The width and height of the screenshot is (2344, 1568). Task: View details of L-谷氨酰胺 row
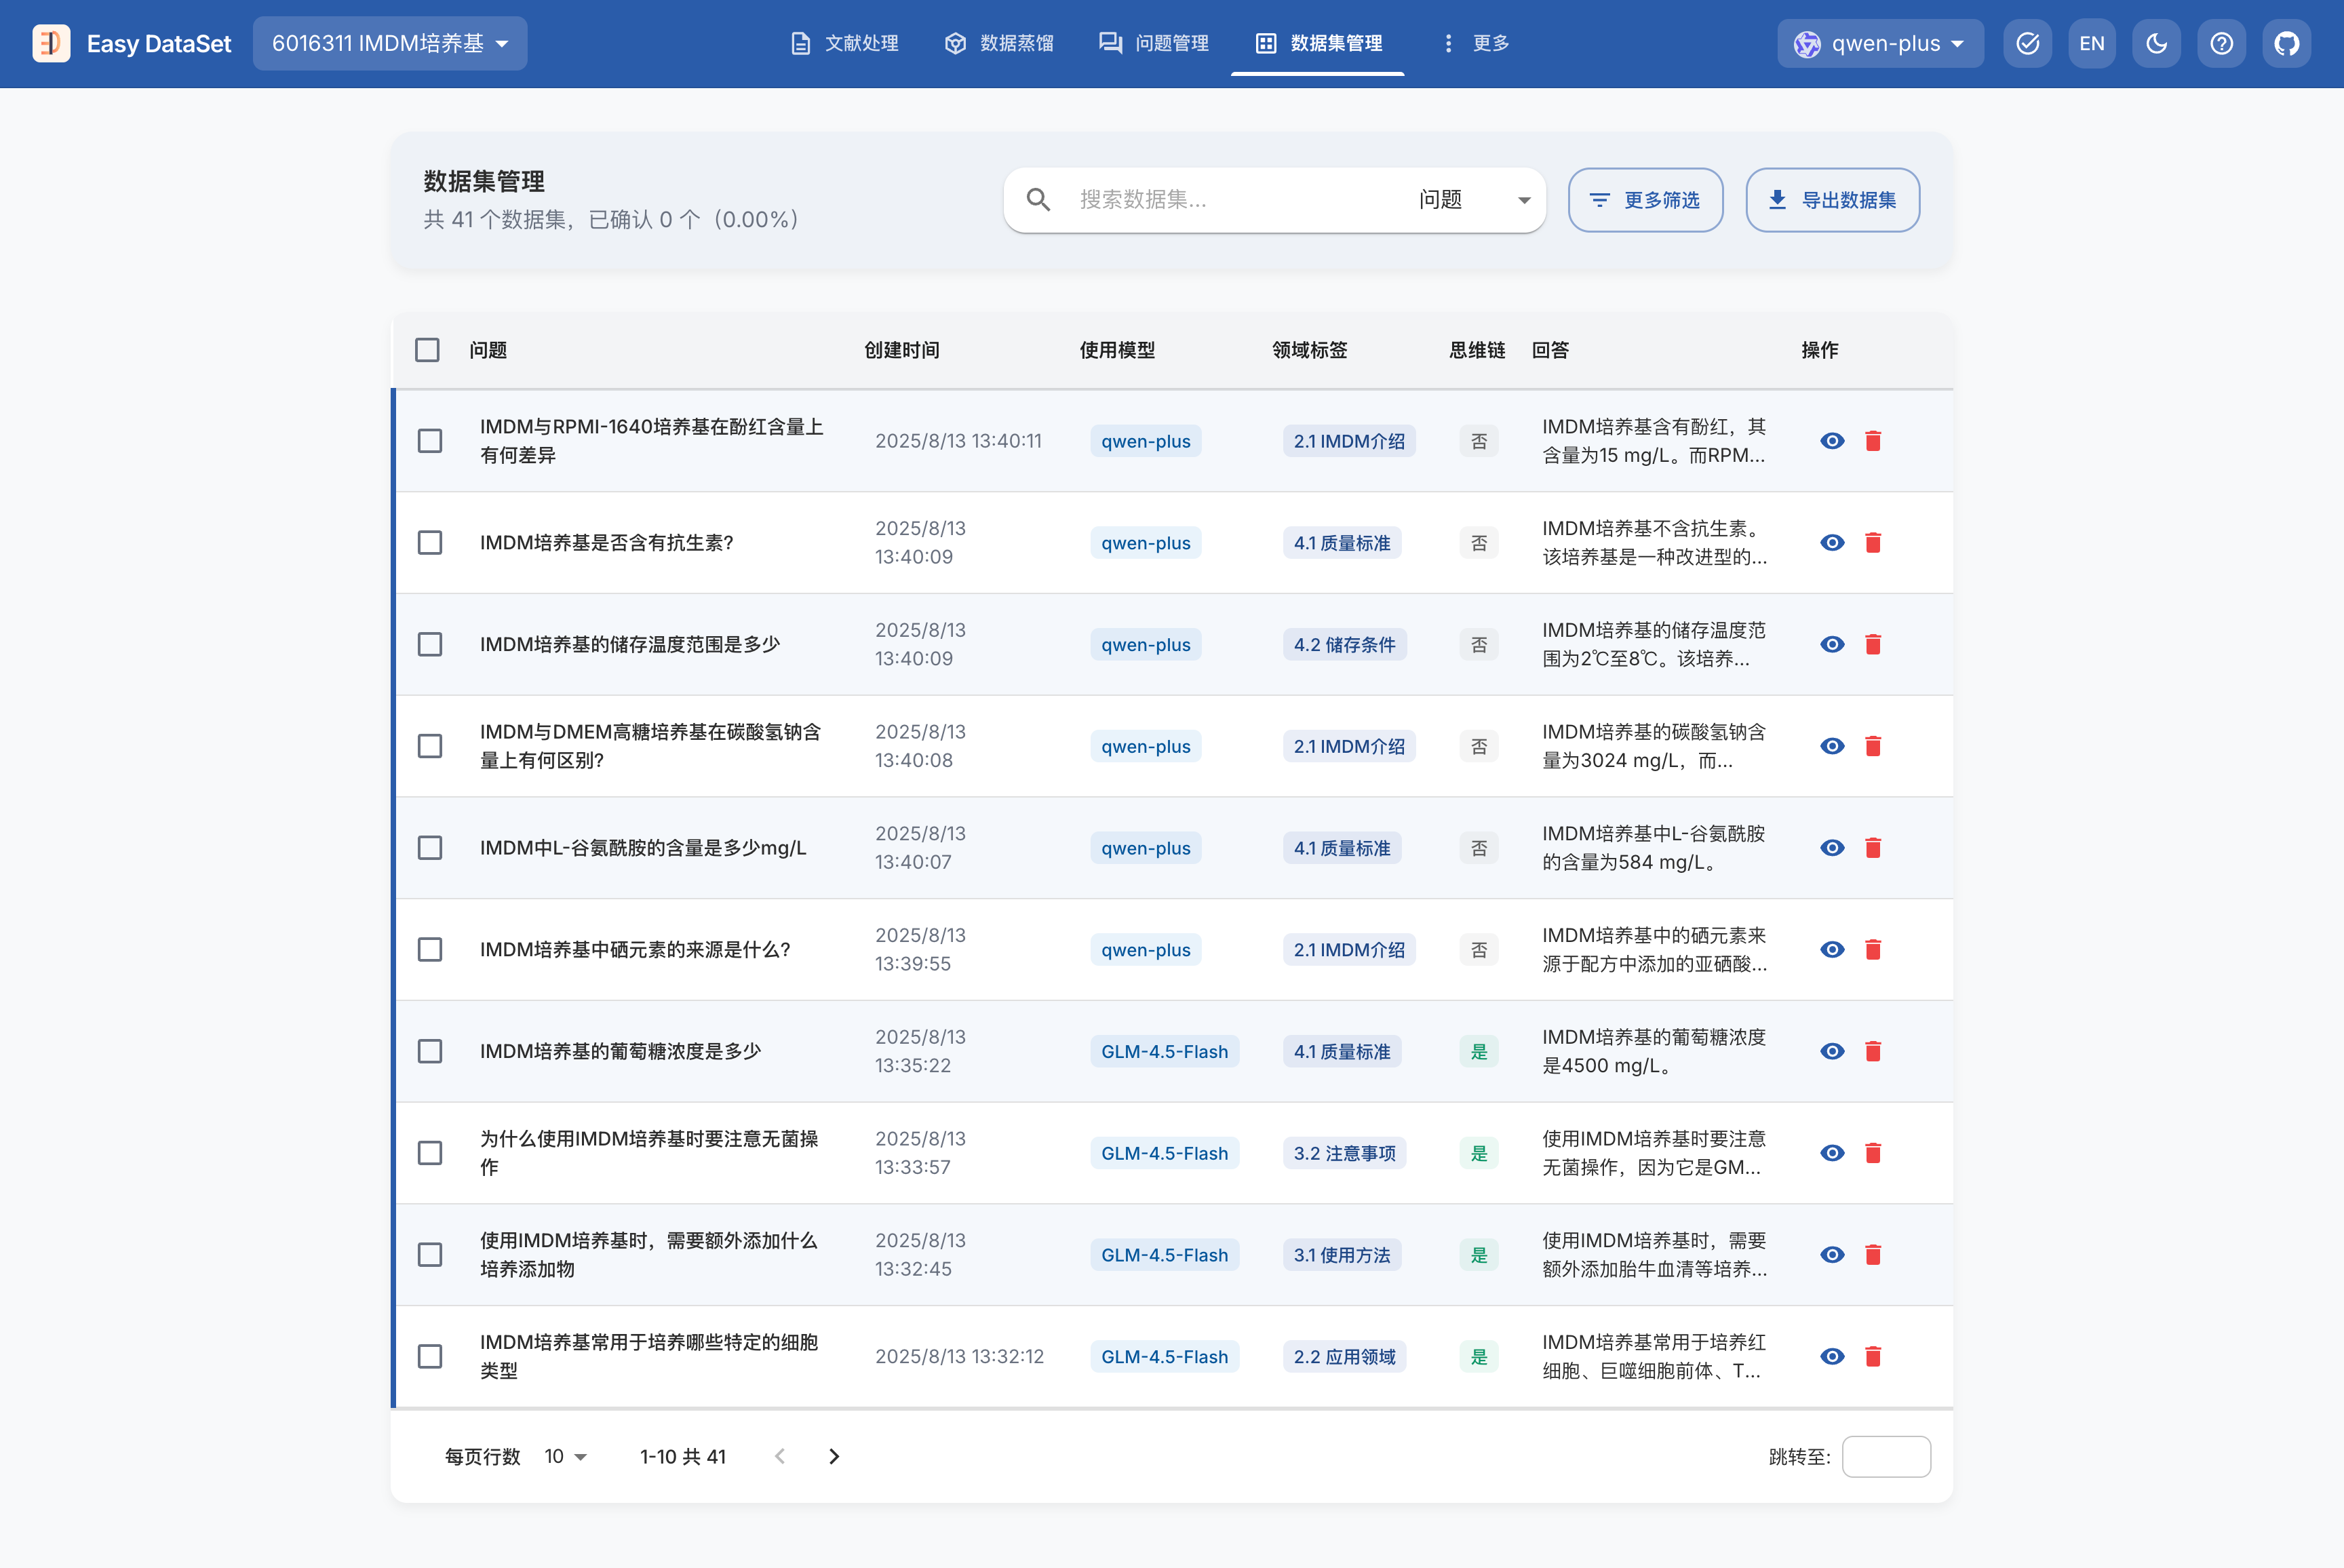pos(1831,848)
